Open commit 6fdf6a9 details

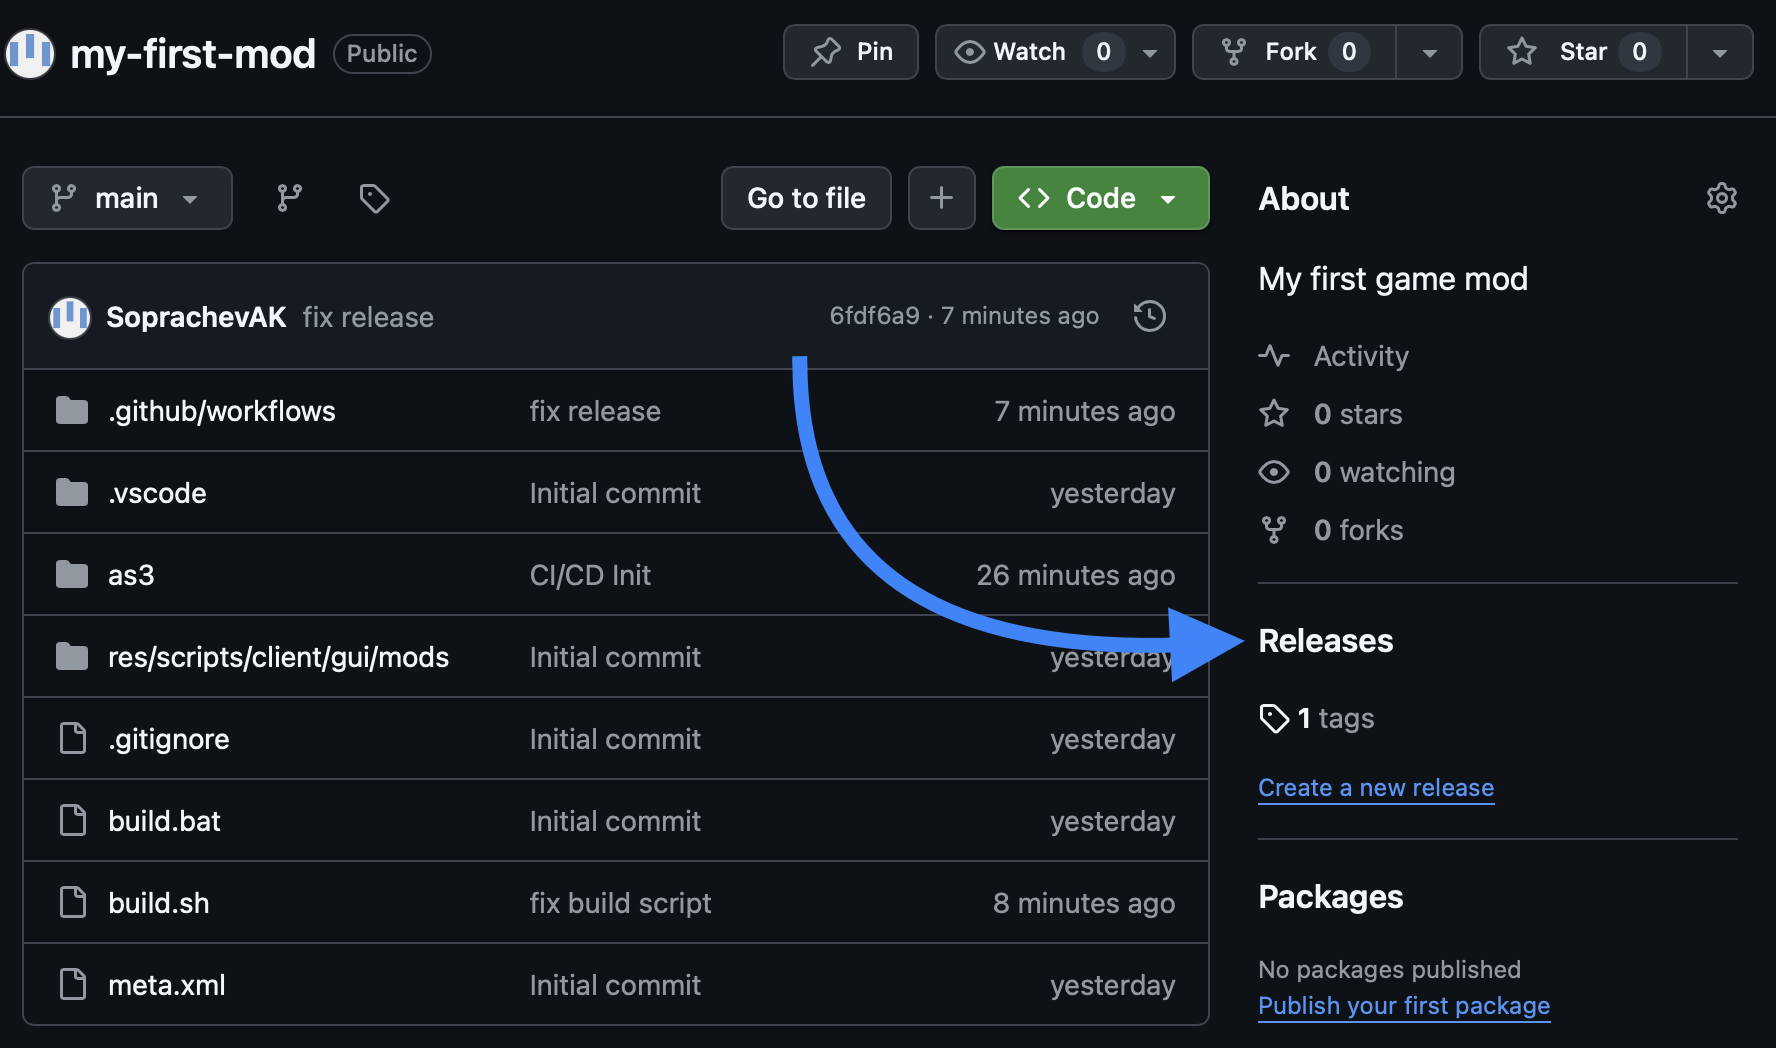(874, 315)
